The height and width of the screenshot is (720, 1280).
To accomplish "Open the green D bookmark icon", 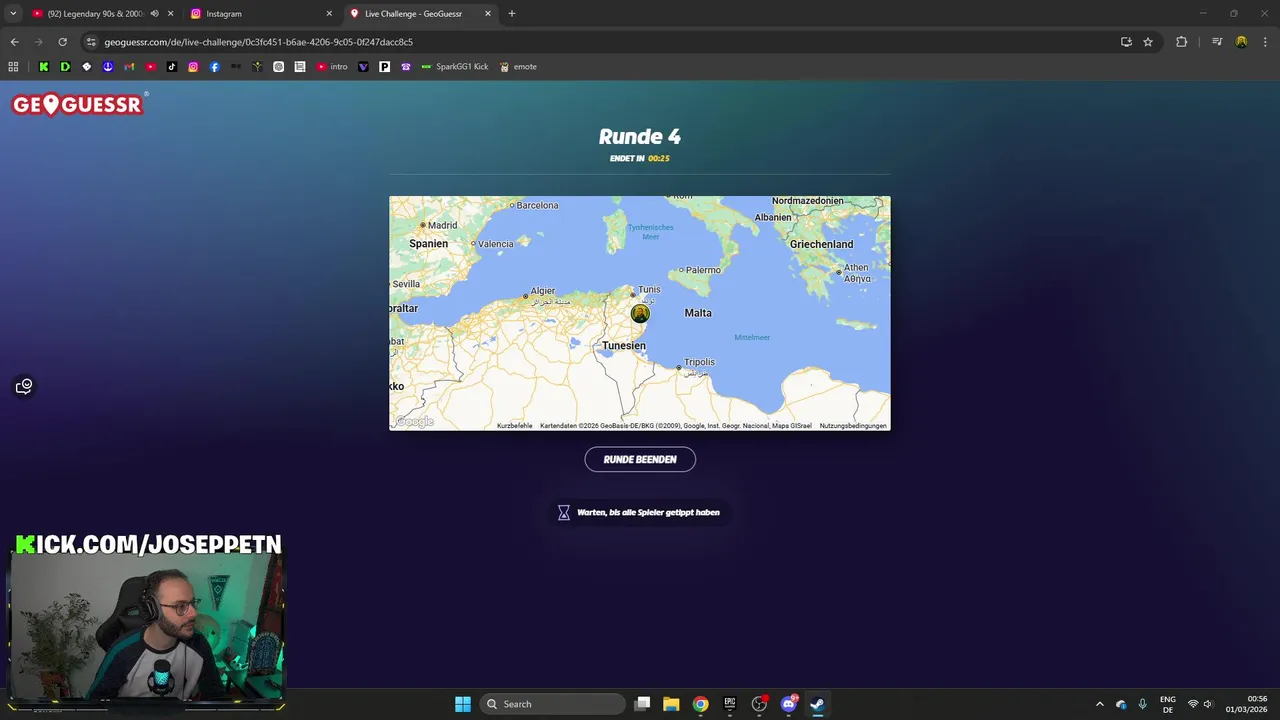I will pos(65,67).
